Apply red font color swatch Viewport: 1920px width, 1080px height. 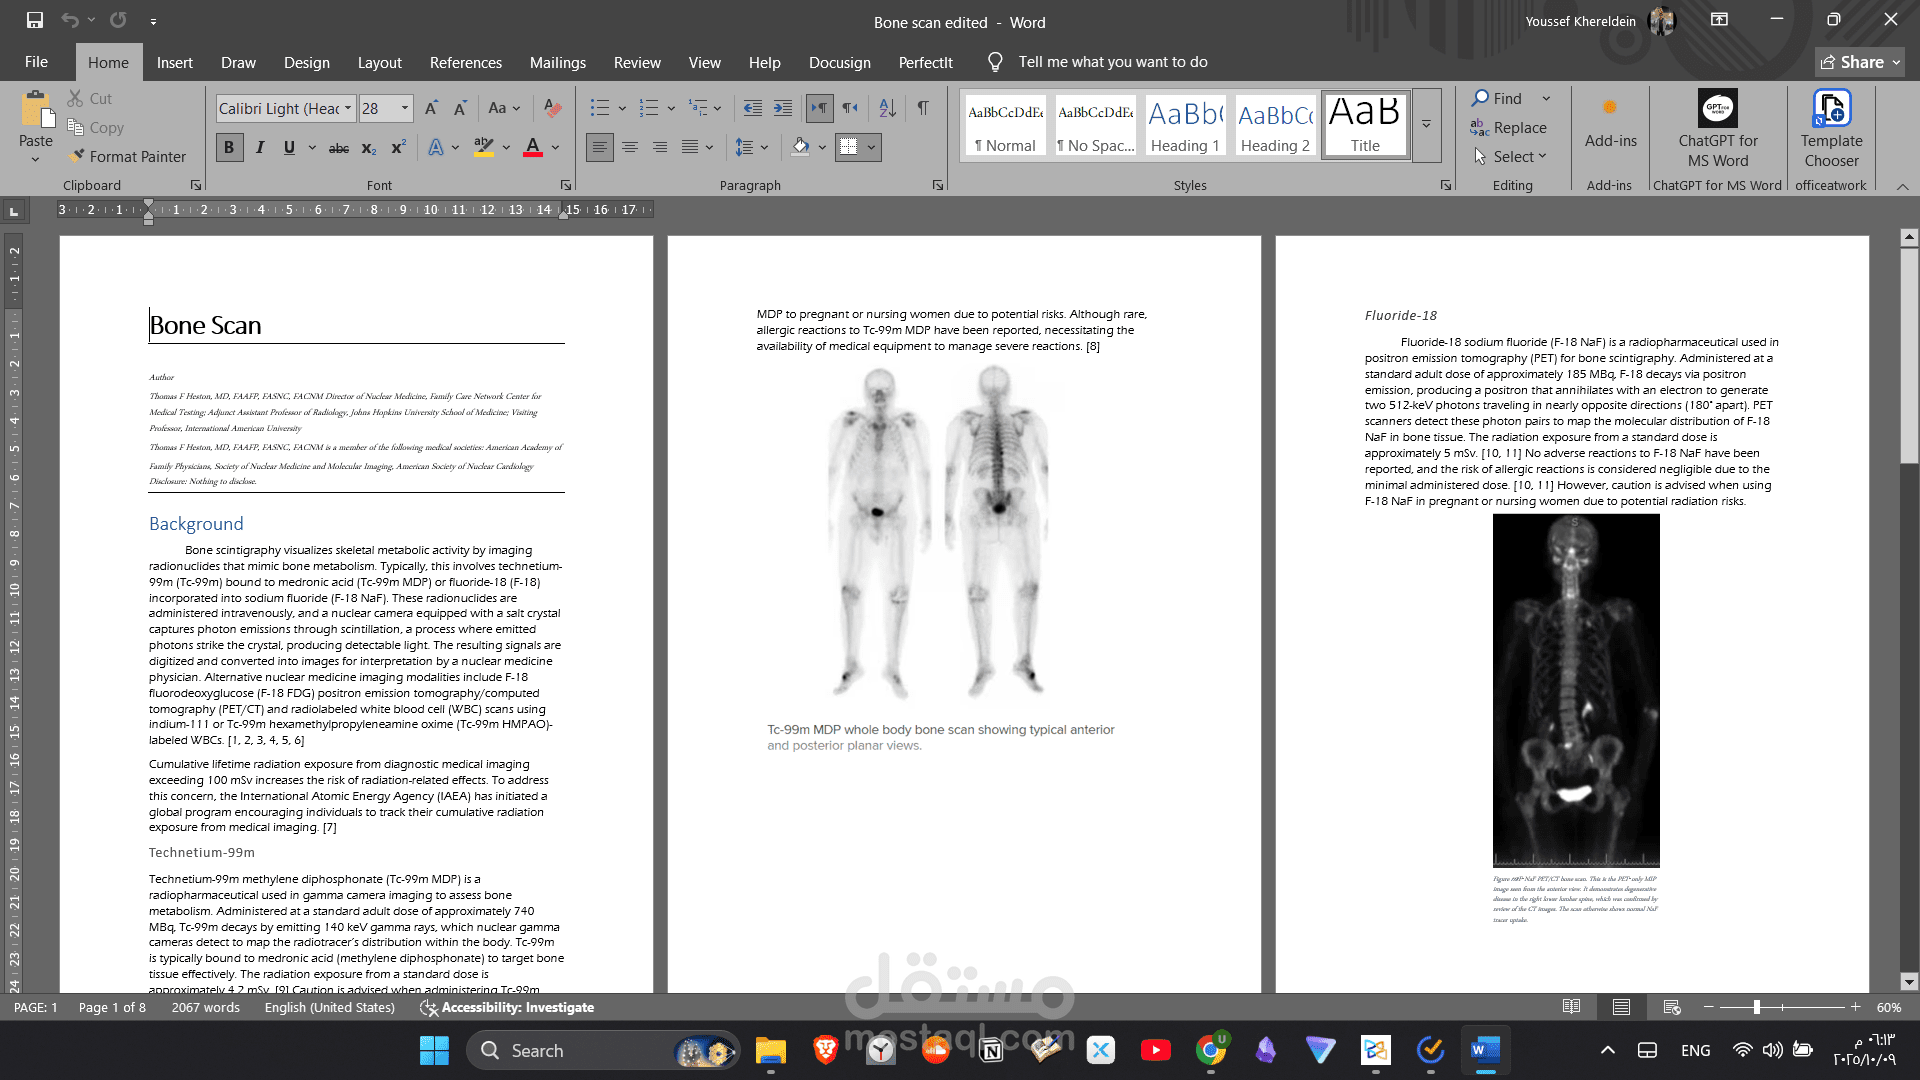[533, 148]
